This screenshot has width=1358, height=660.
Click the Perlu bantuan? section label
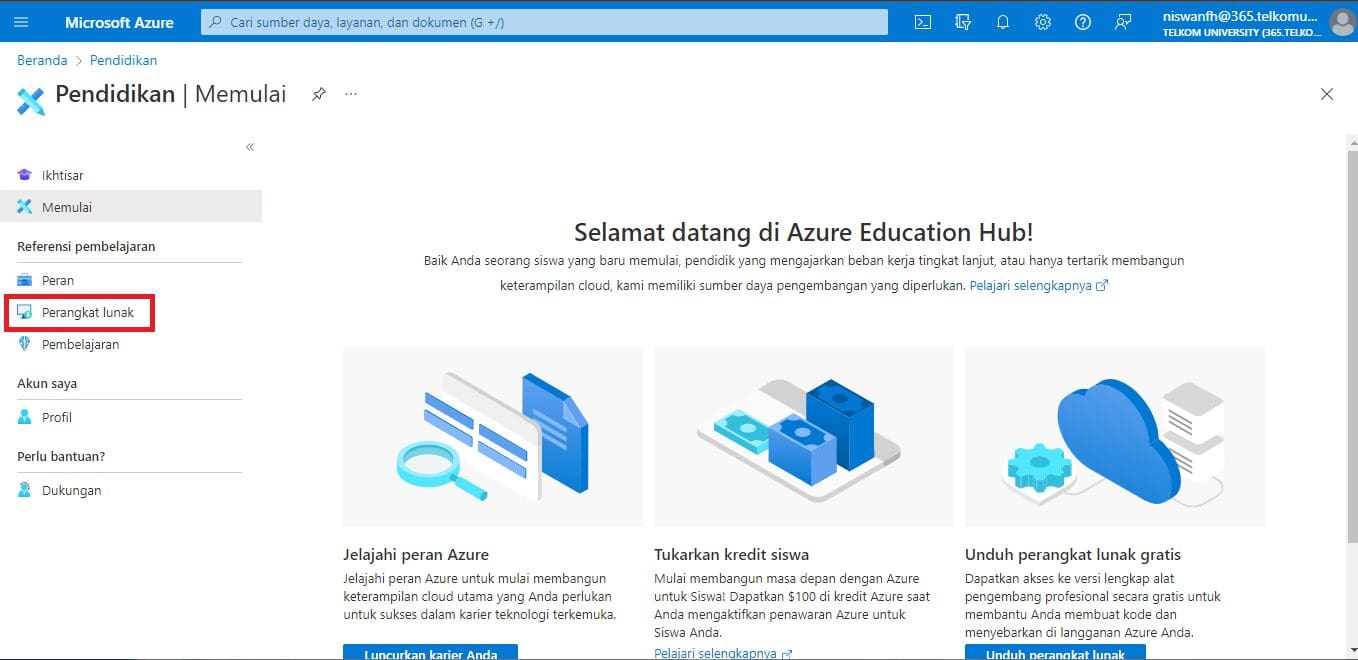click(61, 456)
